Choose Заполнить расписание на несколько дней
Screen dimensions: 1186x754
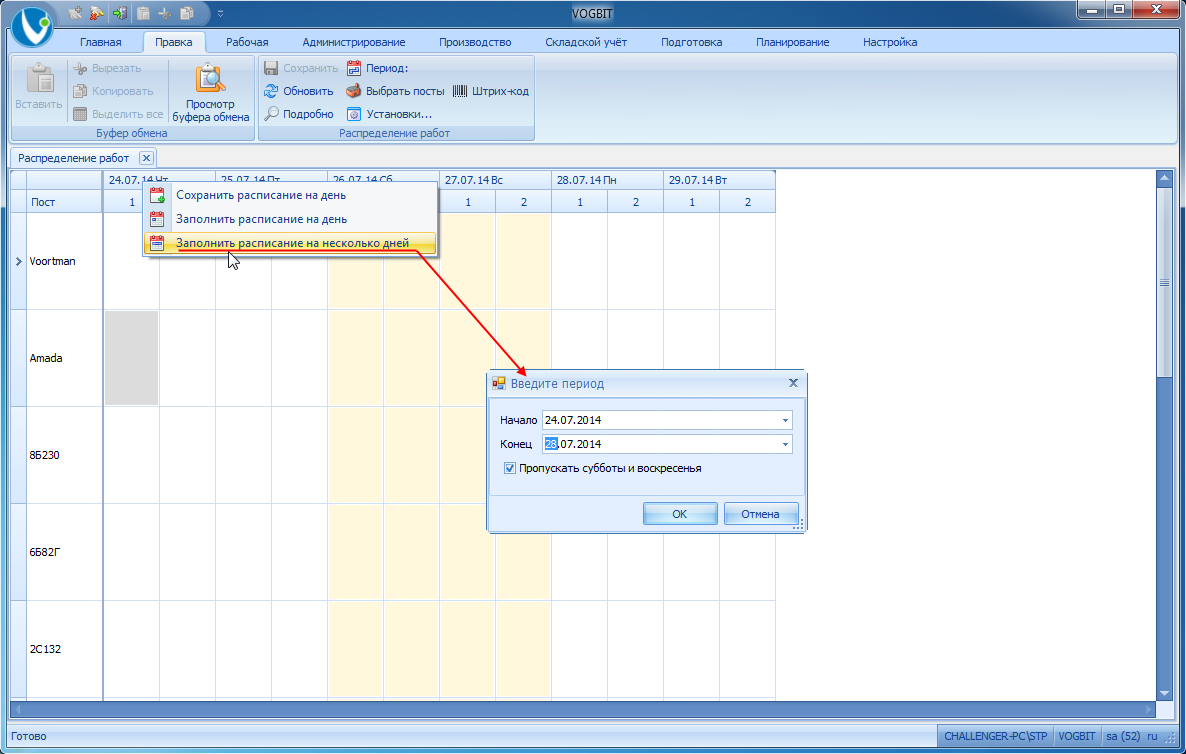click(290, 244)
